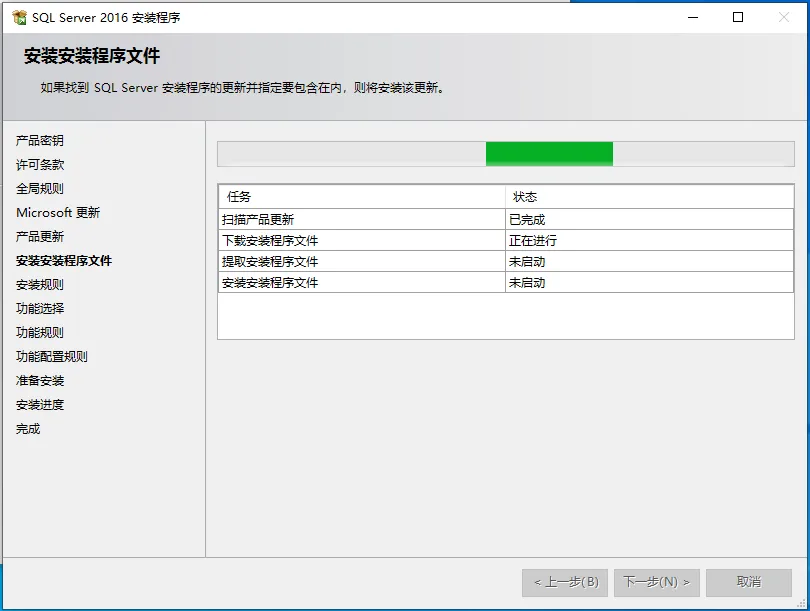Select the 下载安装程序文件 task row
Image resolution: width=810 pixels, height=611 pixels.
[x=506, y=241]
